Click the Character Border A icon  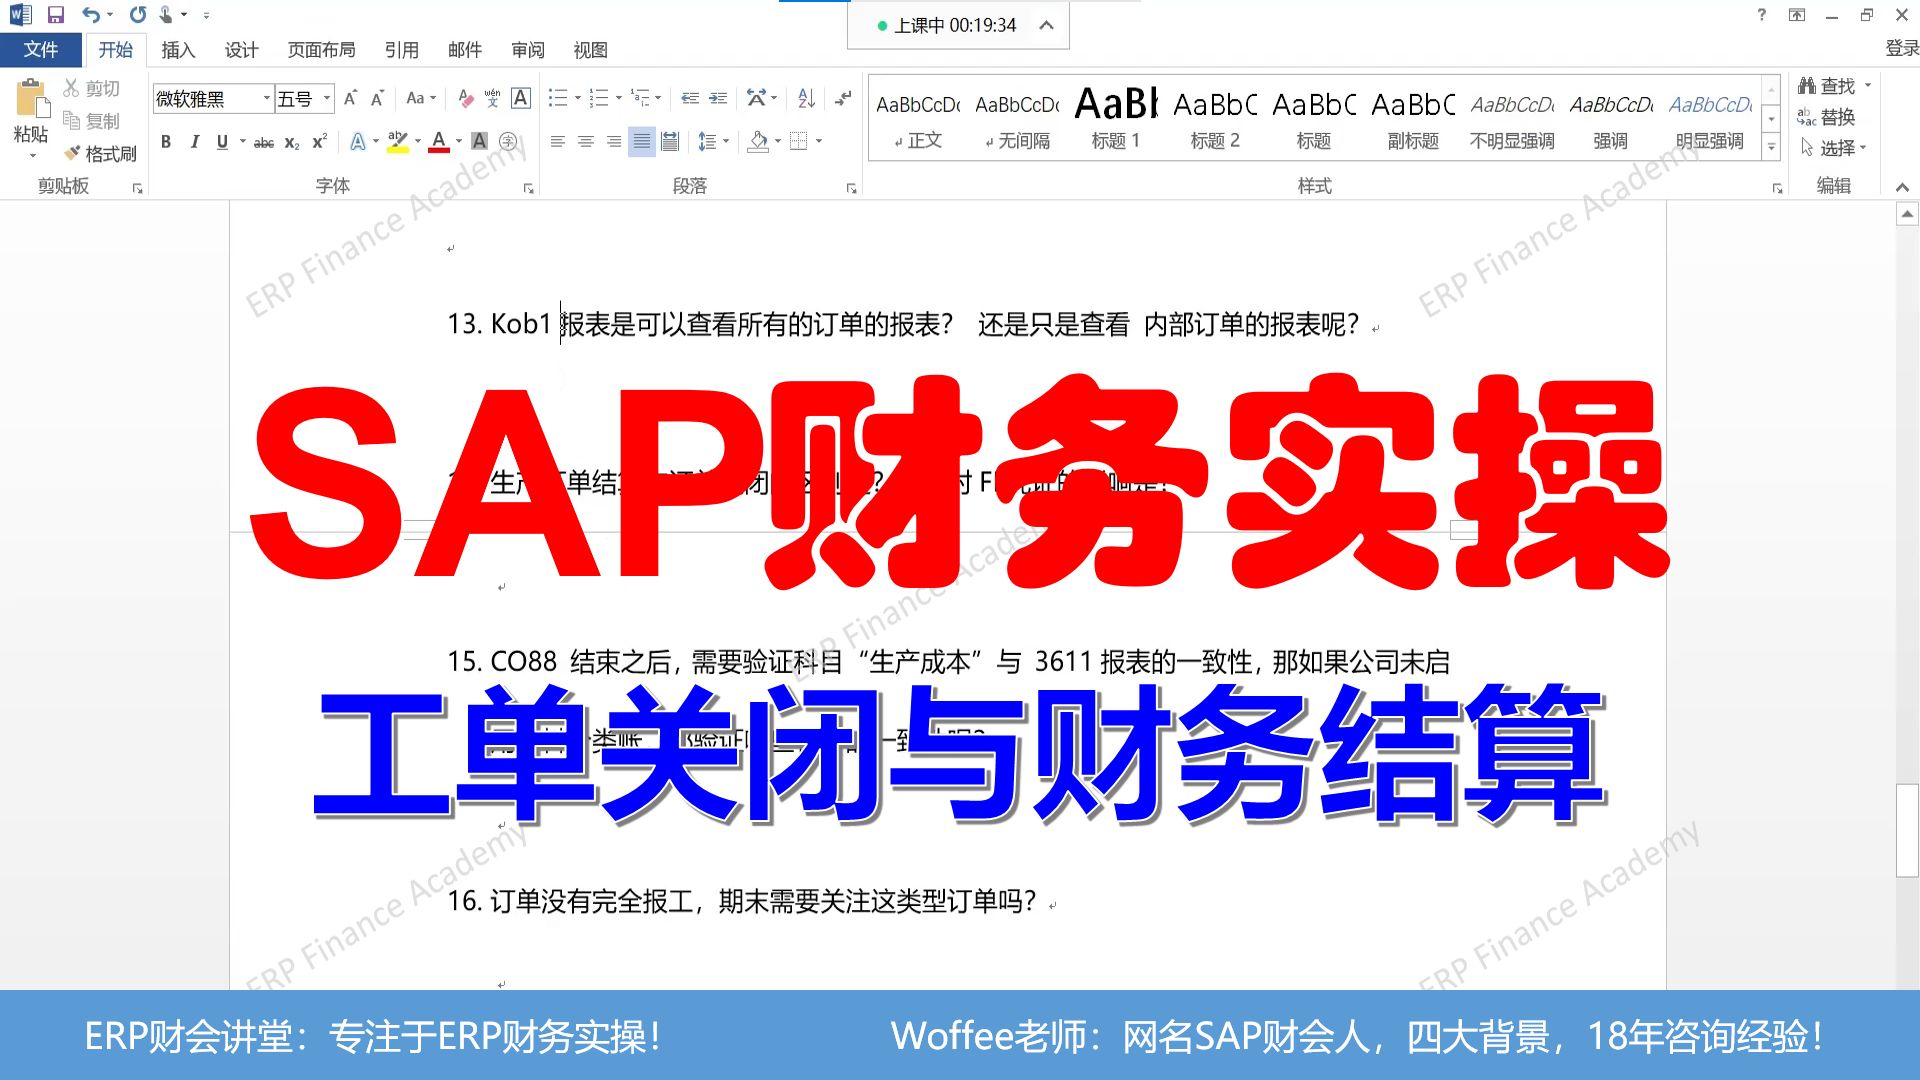click(x=521, y=98)
